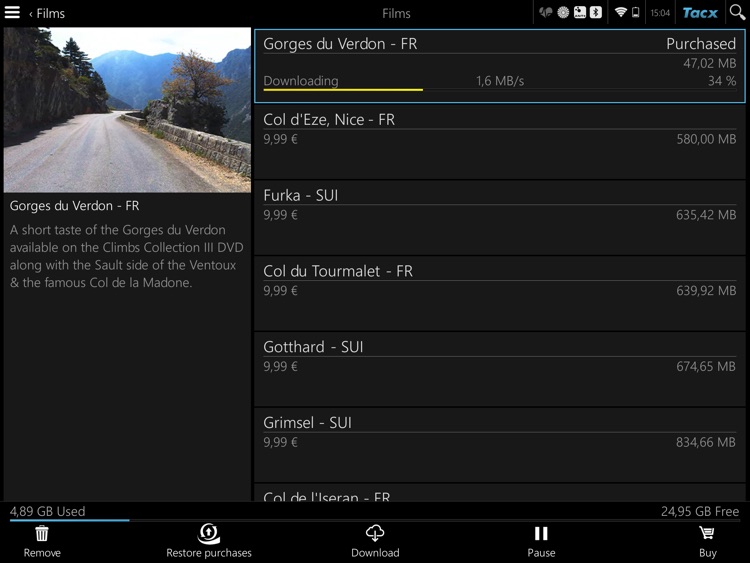Screen dimensions: 750x563
Task: Click the centered Films page title
Action: [x=396, y=13]
